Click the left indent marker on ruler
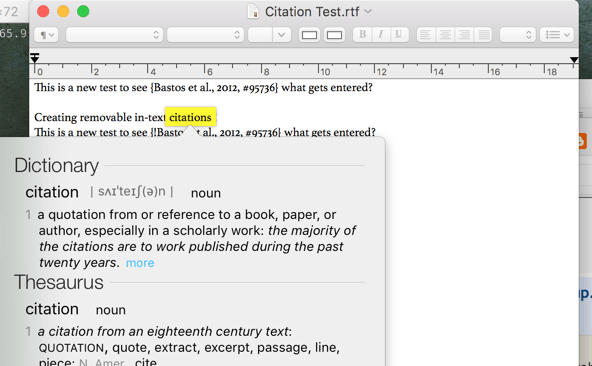This screenshot has width=592, height=366. coord(35,58)
